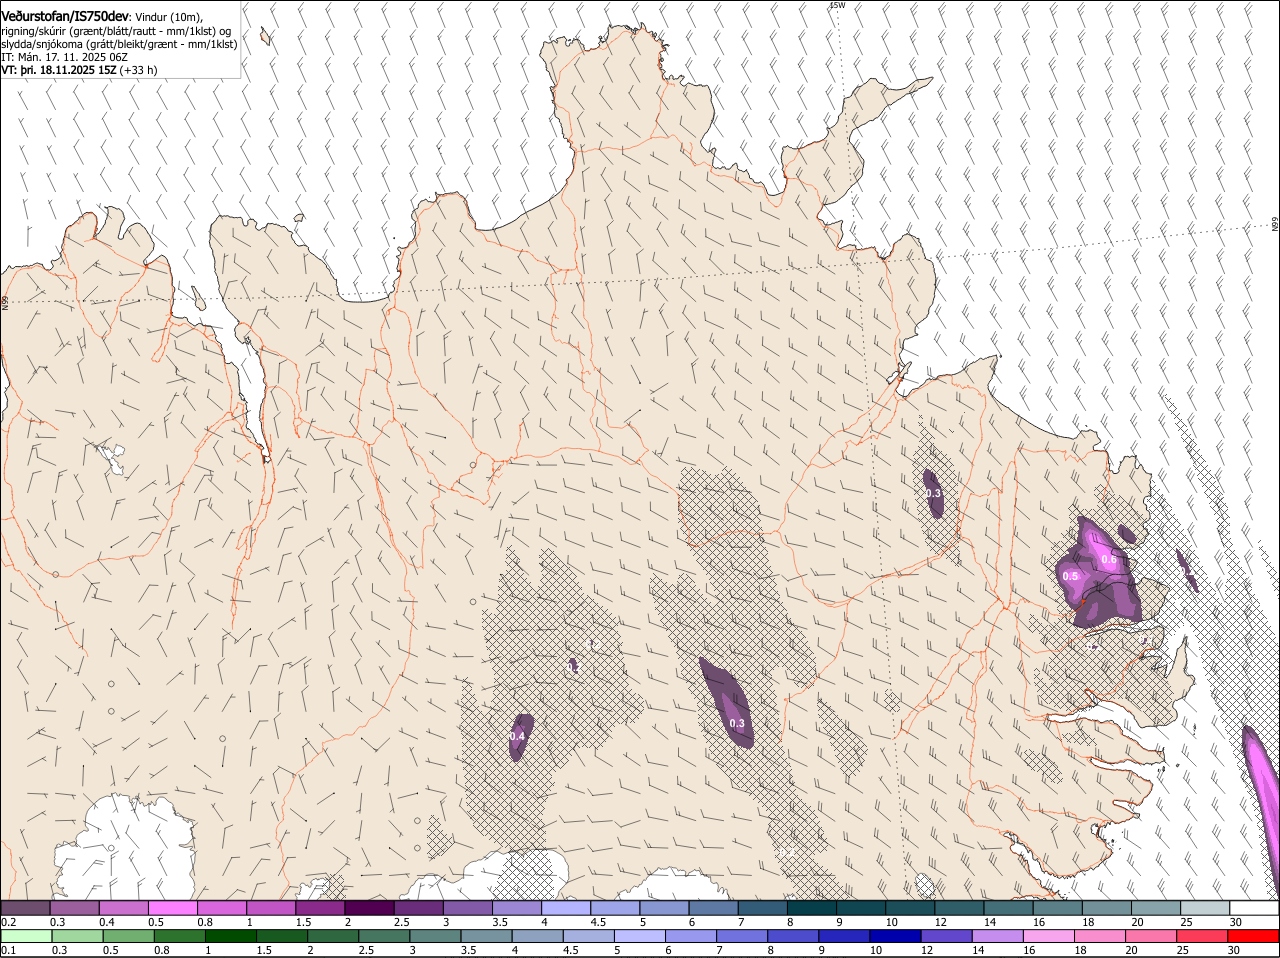Click the upper legend swatch starting at 0.5
1280x958 pixels.
coord(172,907)
